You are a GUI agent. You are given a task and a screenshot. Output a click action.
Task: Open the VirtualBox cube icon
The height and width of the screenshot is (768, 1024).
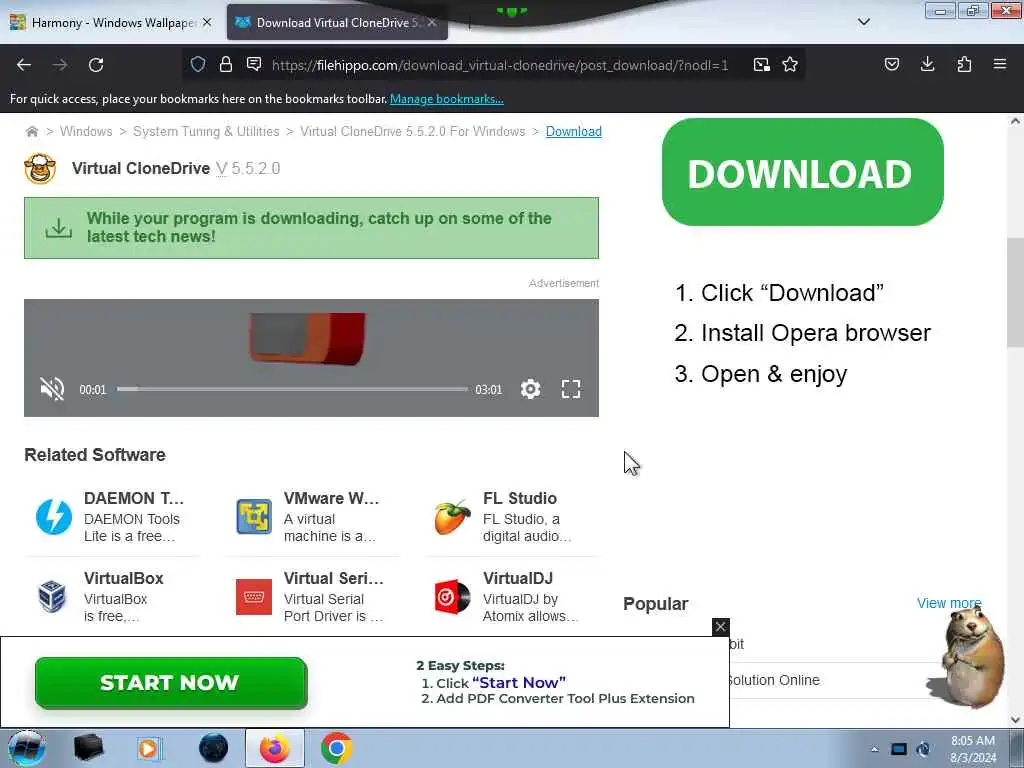[52, 596]
